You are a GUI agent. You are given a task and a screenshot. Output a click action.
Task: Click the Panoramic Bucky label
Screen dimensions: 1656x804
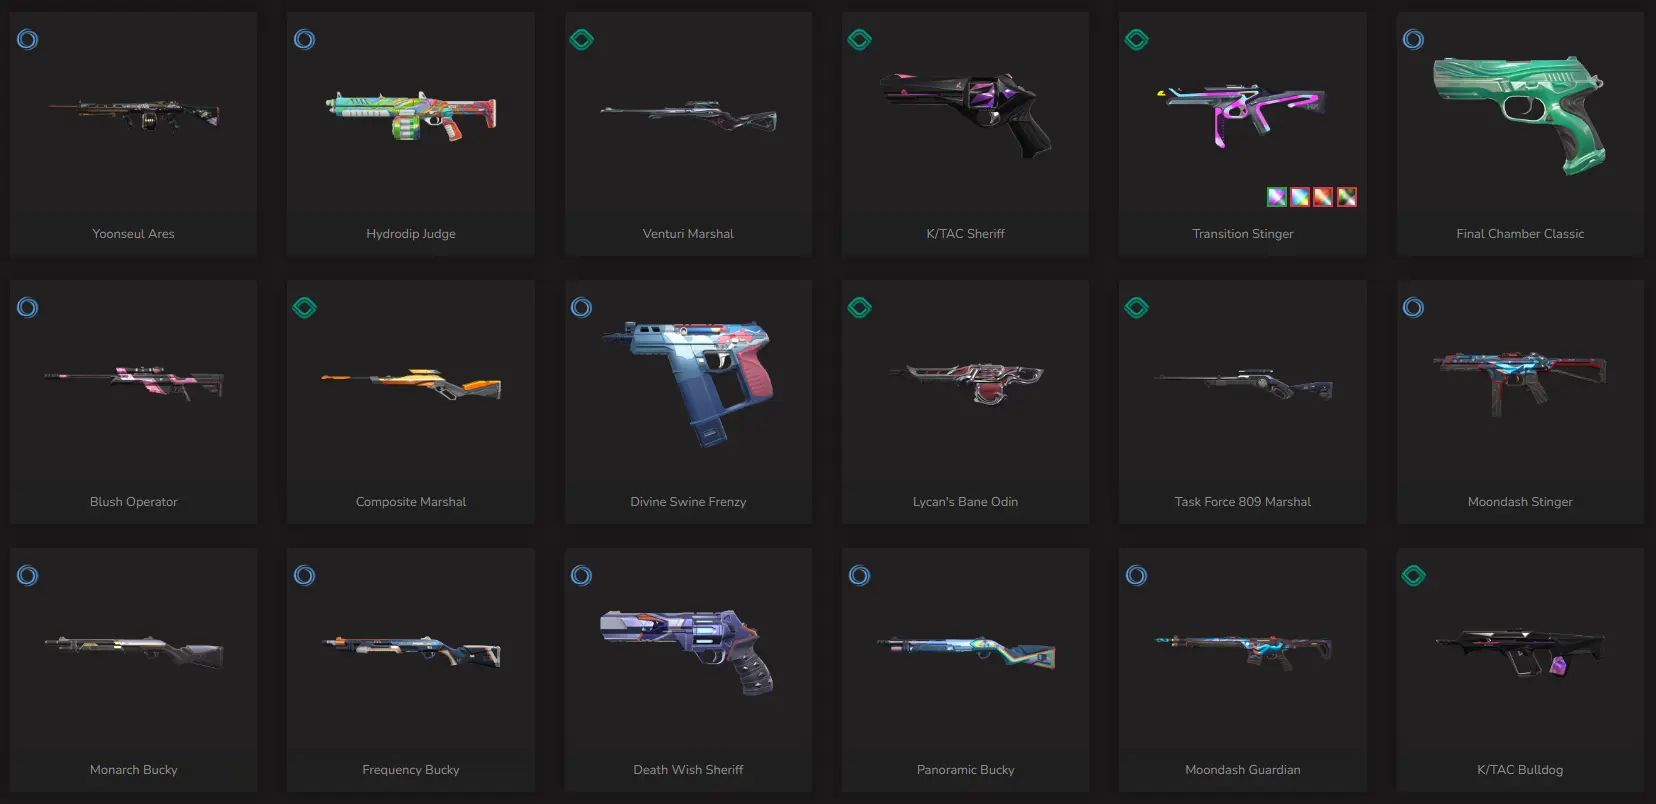coord(966,770)
